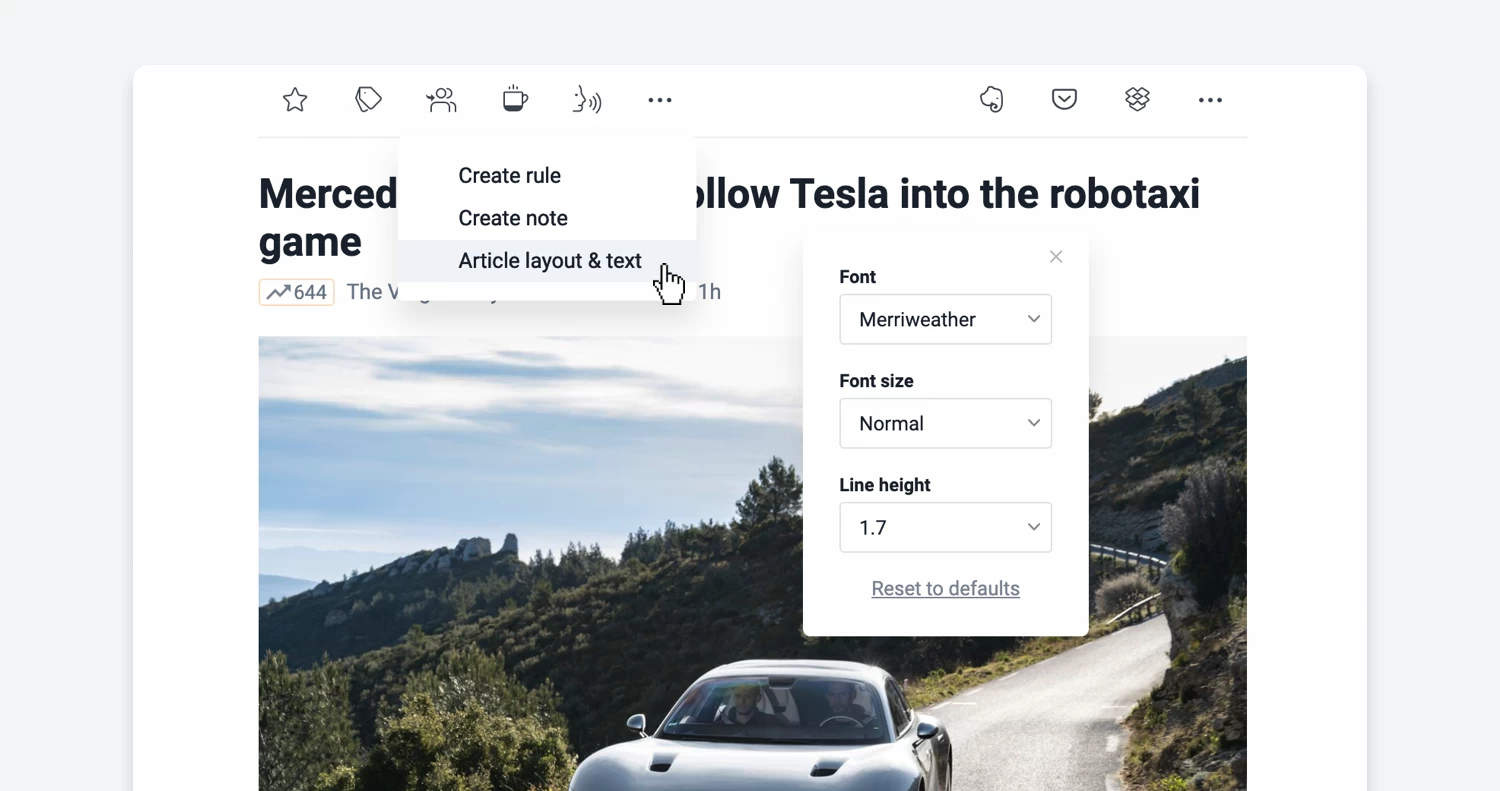
Task: Select Create rule from the menu
Action: click(509, 175)
